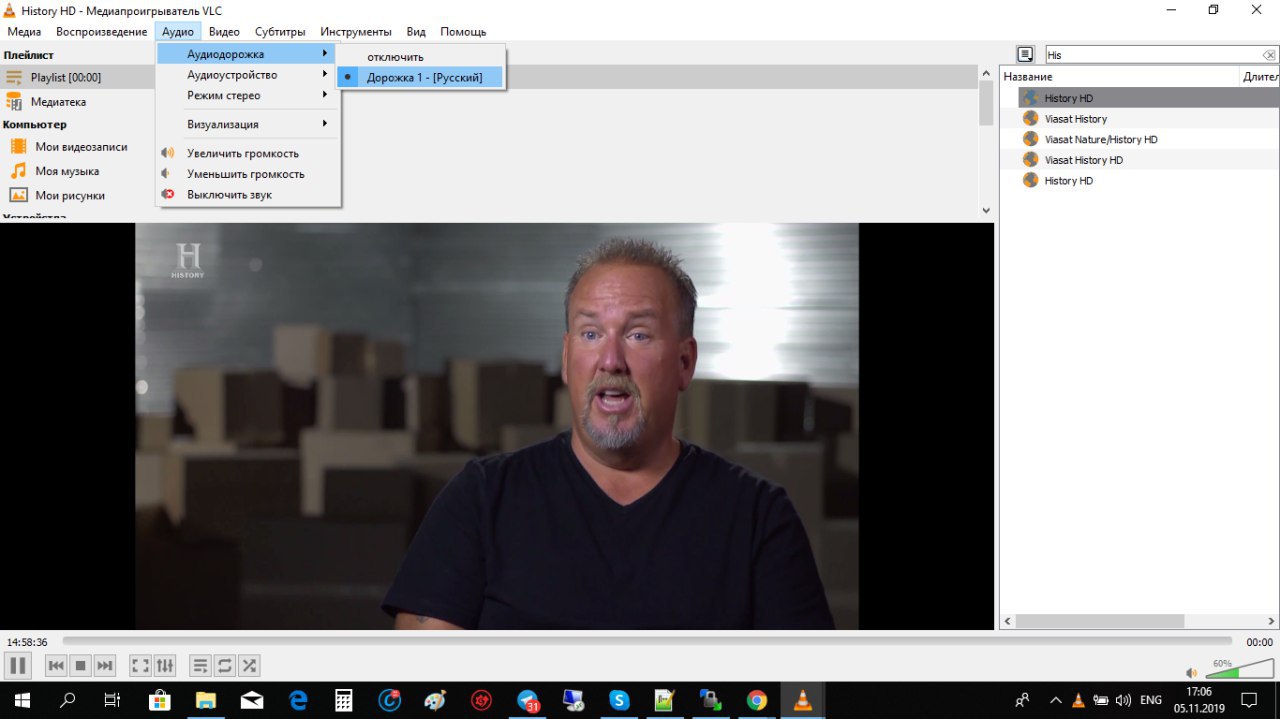Toggle the playlist view mode icon

[x=1025, y=54]
